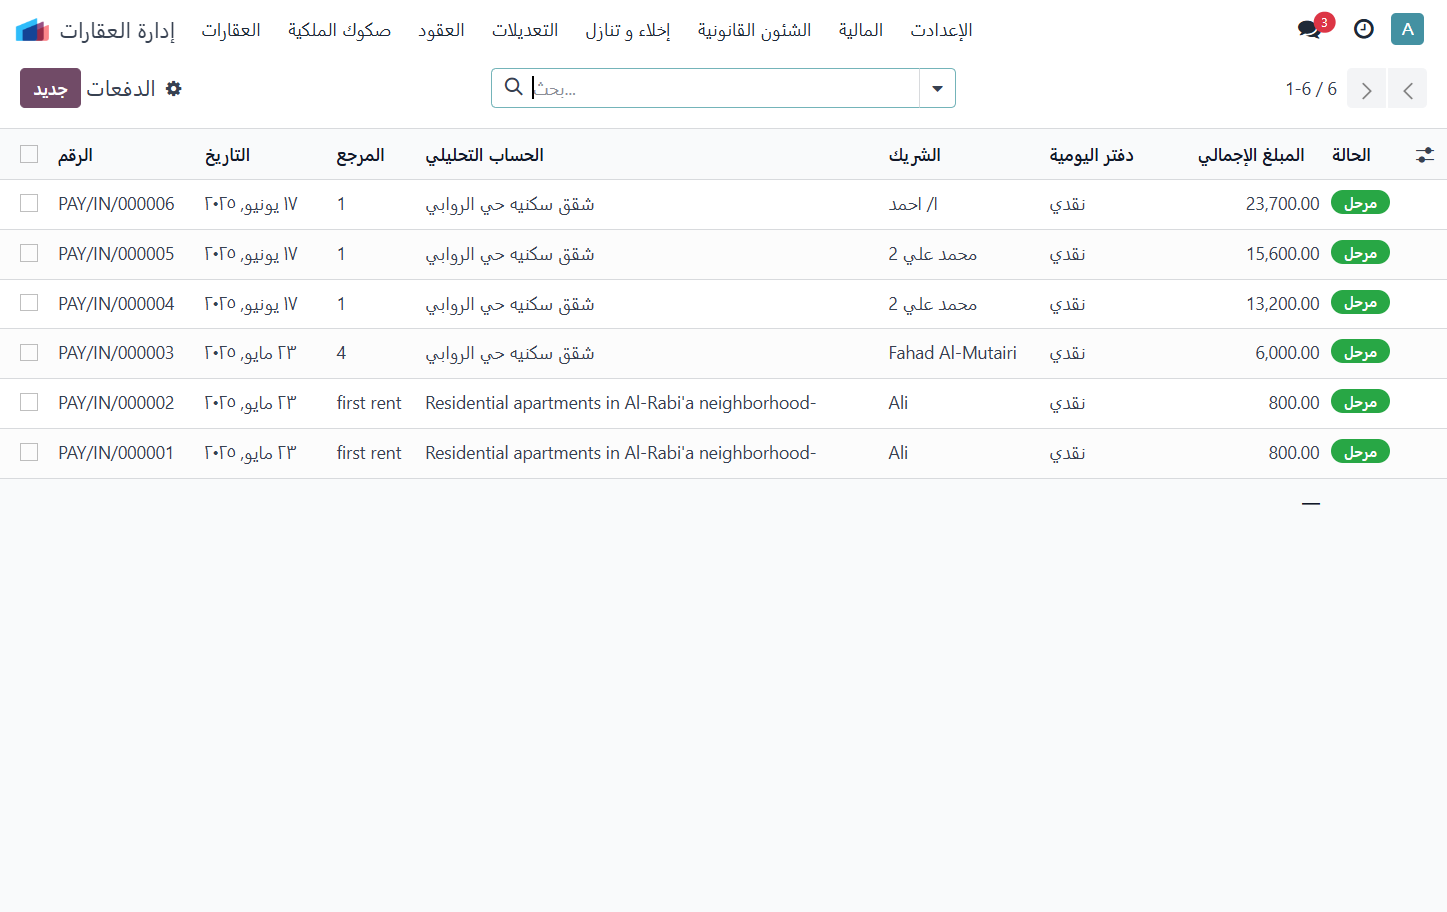The image size is (1447, 912).
Task: Check the row PAY/IN/000001 checkbox
Action: (x=29, y=452)
